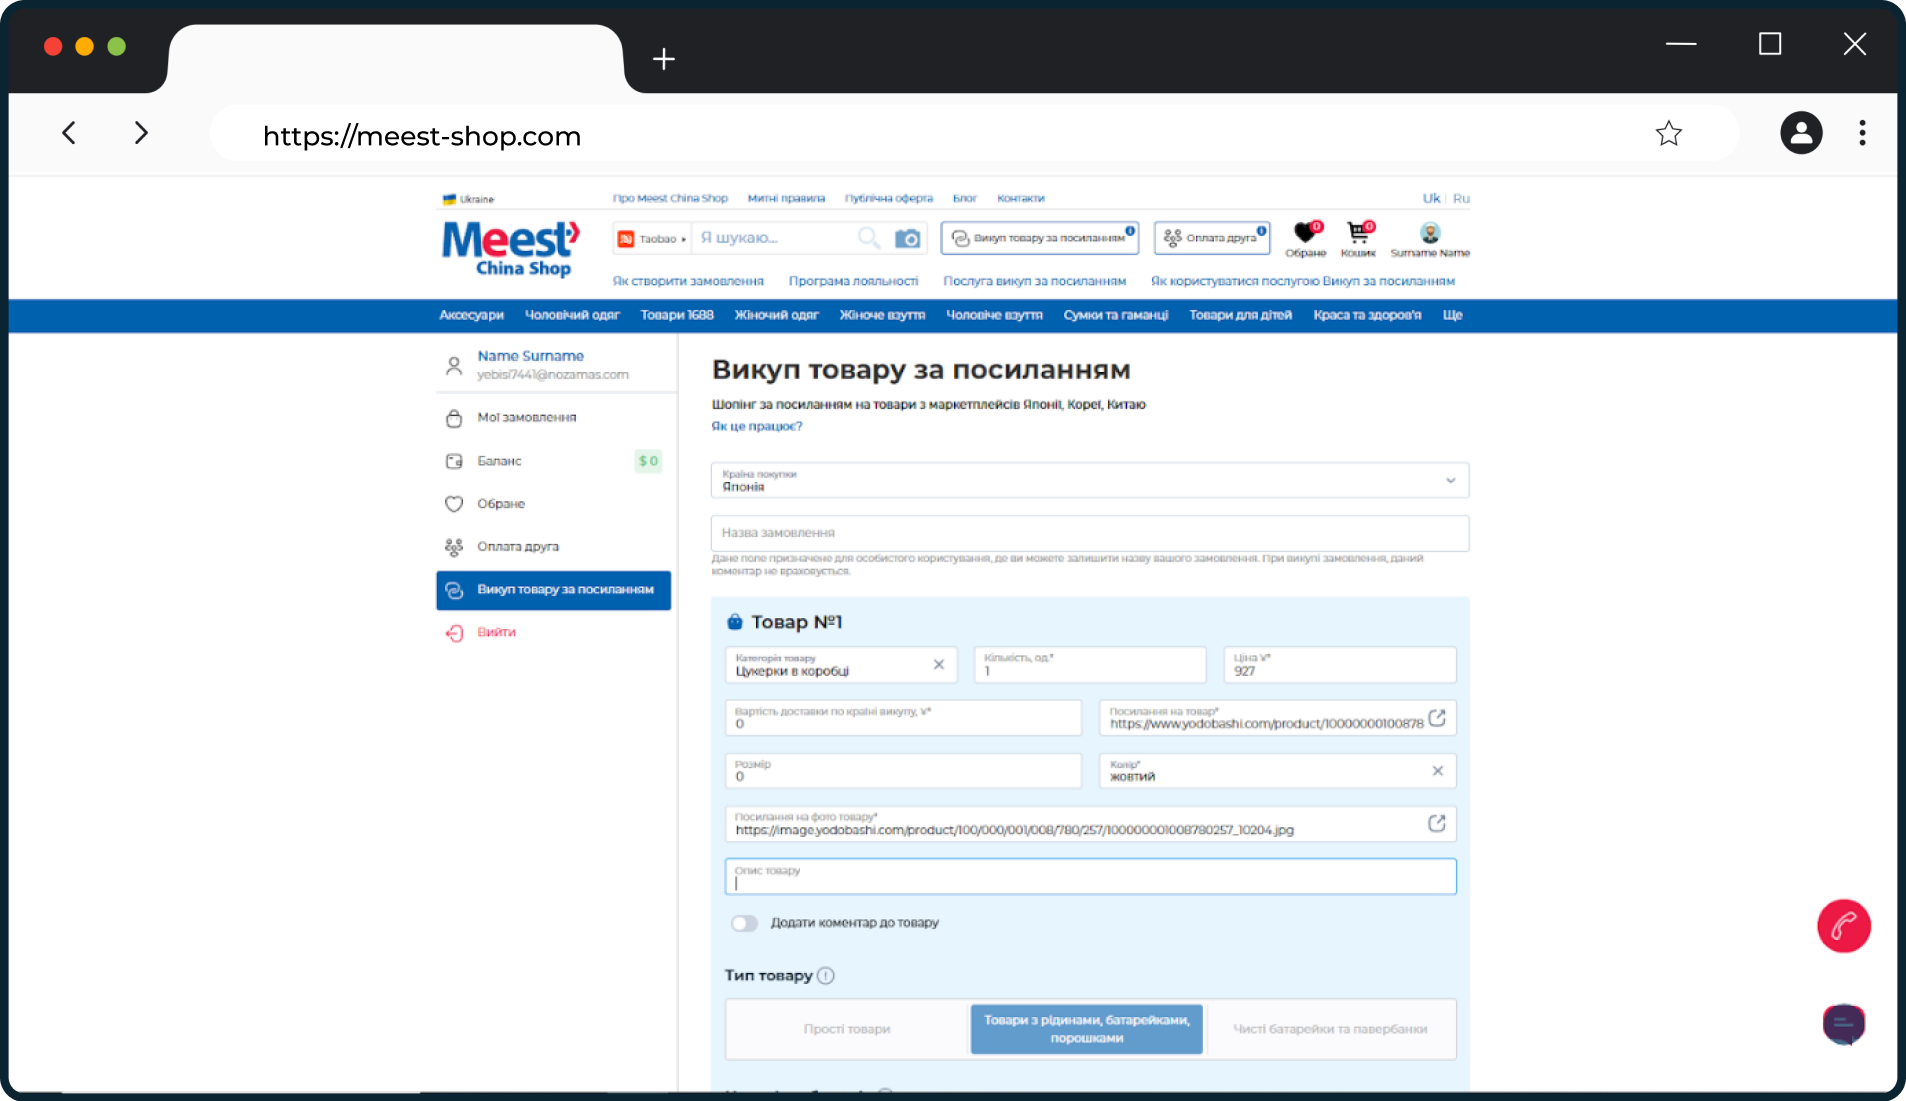Expand the Країна покупки dropdown
1906x1101 pixels.
point(1090,480)
